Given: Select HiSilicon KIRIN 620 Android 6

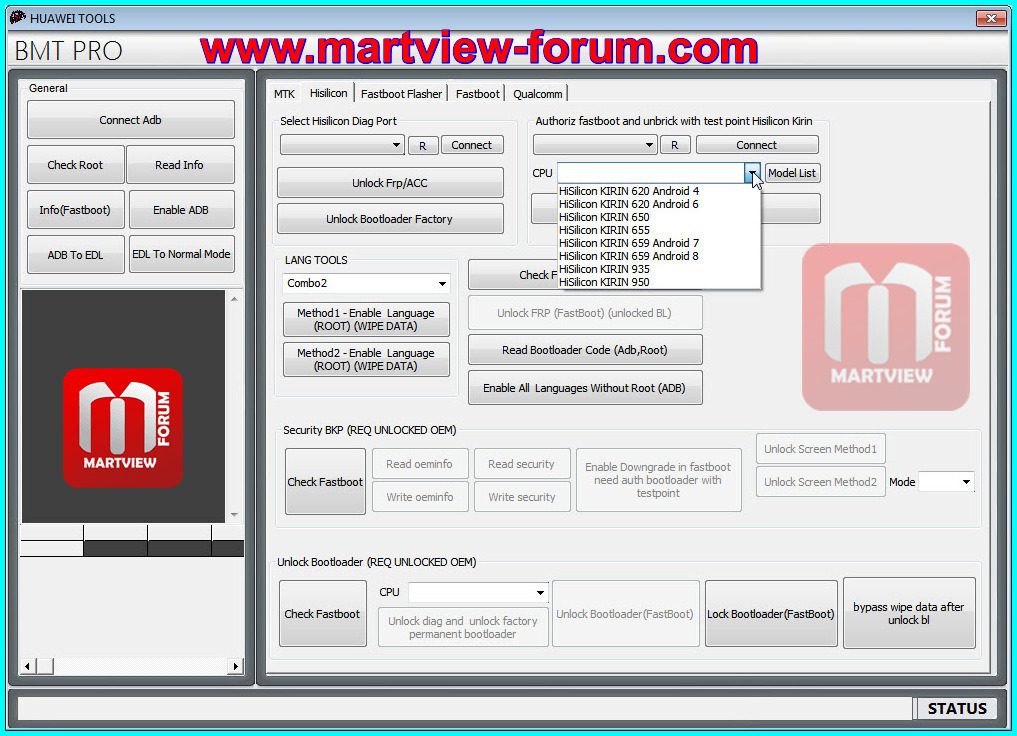Looking at the screenshot, I should (659, 204).
